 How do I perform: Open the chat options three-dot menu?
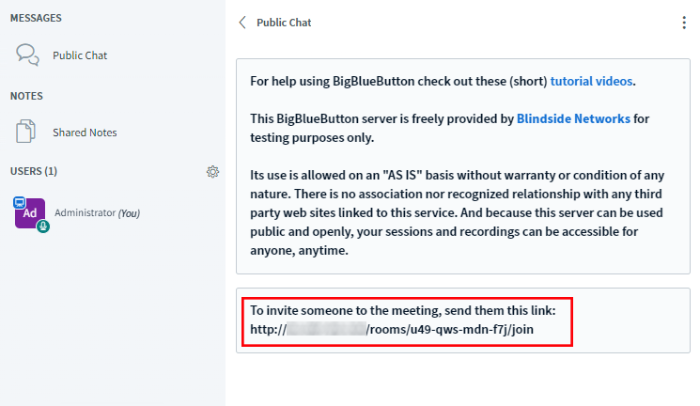683,22
